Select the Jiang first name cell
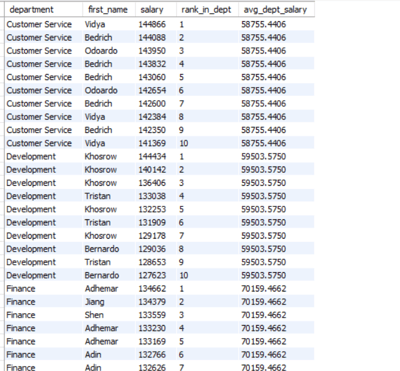Screen dimensions: 400x371 point(94,302)
